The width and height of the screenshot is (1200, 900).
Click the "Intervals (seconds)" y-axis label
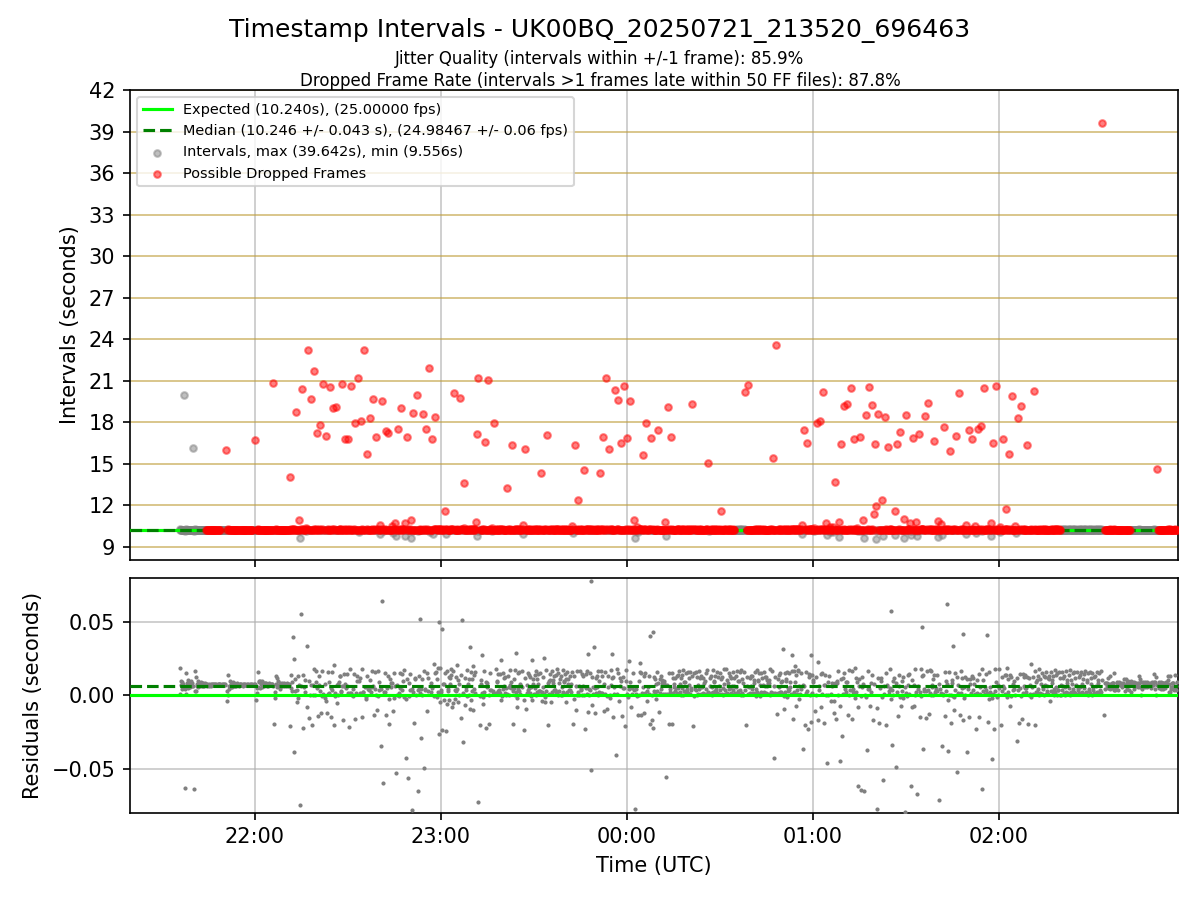(x=68, y=325)
